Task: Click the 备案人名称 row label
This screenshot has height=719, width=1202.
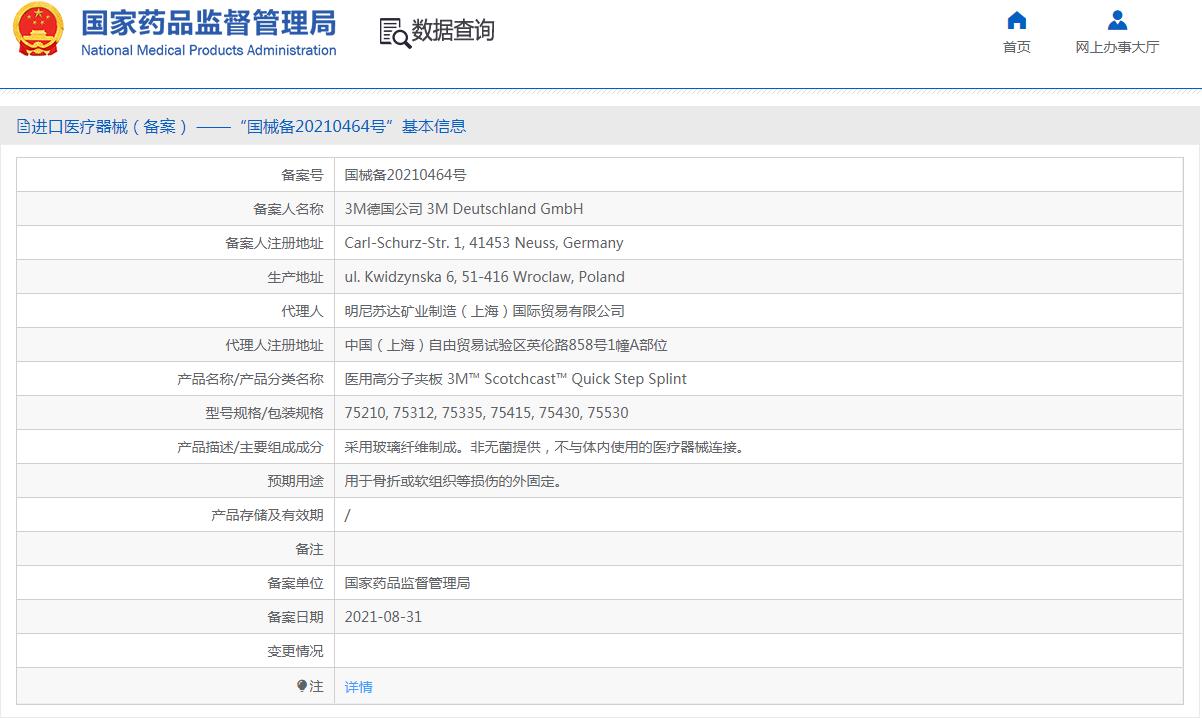Action: point(289,209)
